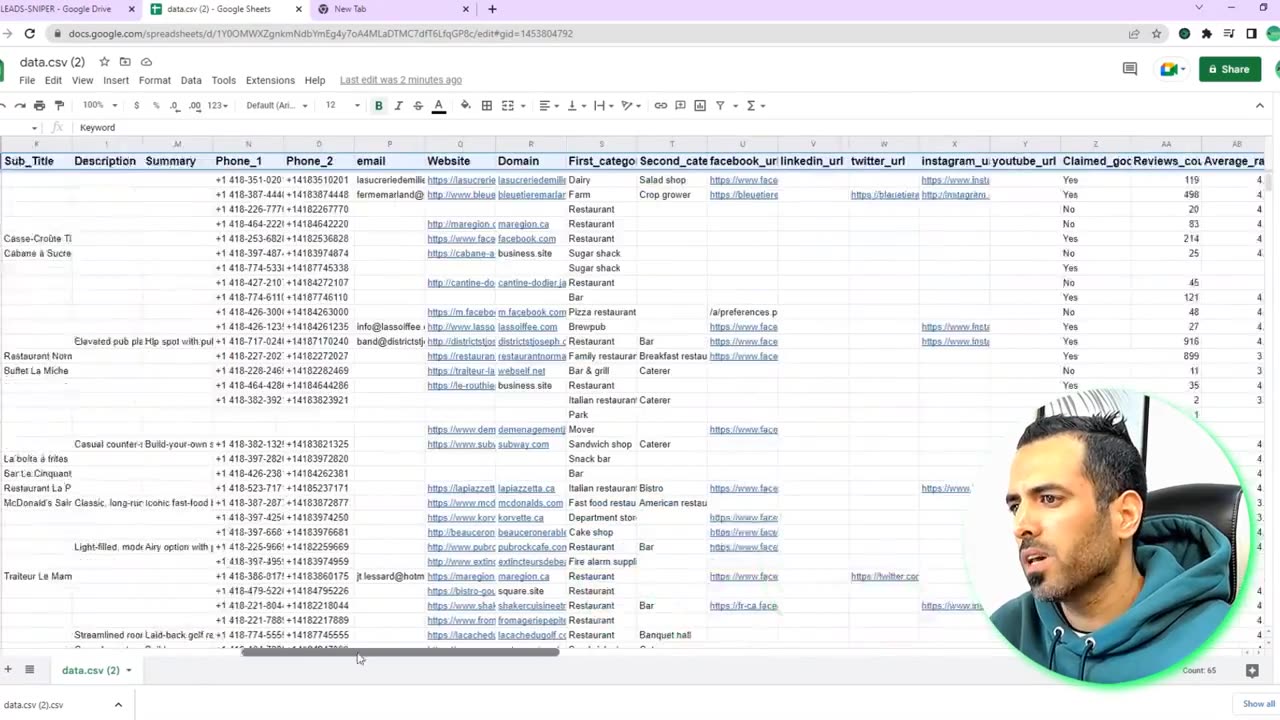Print the spreadsheet with the printer icon
Viewport: 1280px width, 720px height.
tap(39, 105)
